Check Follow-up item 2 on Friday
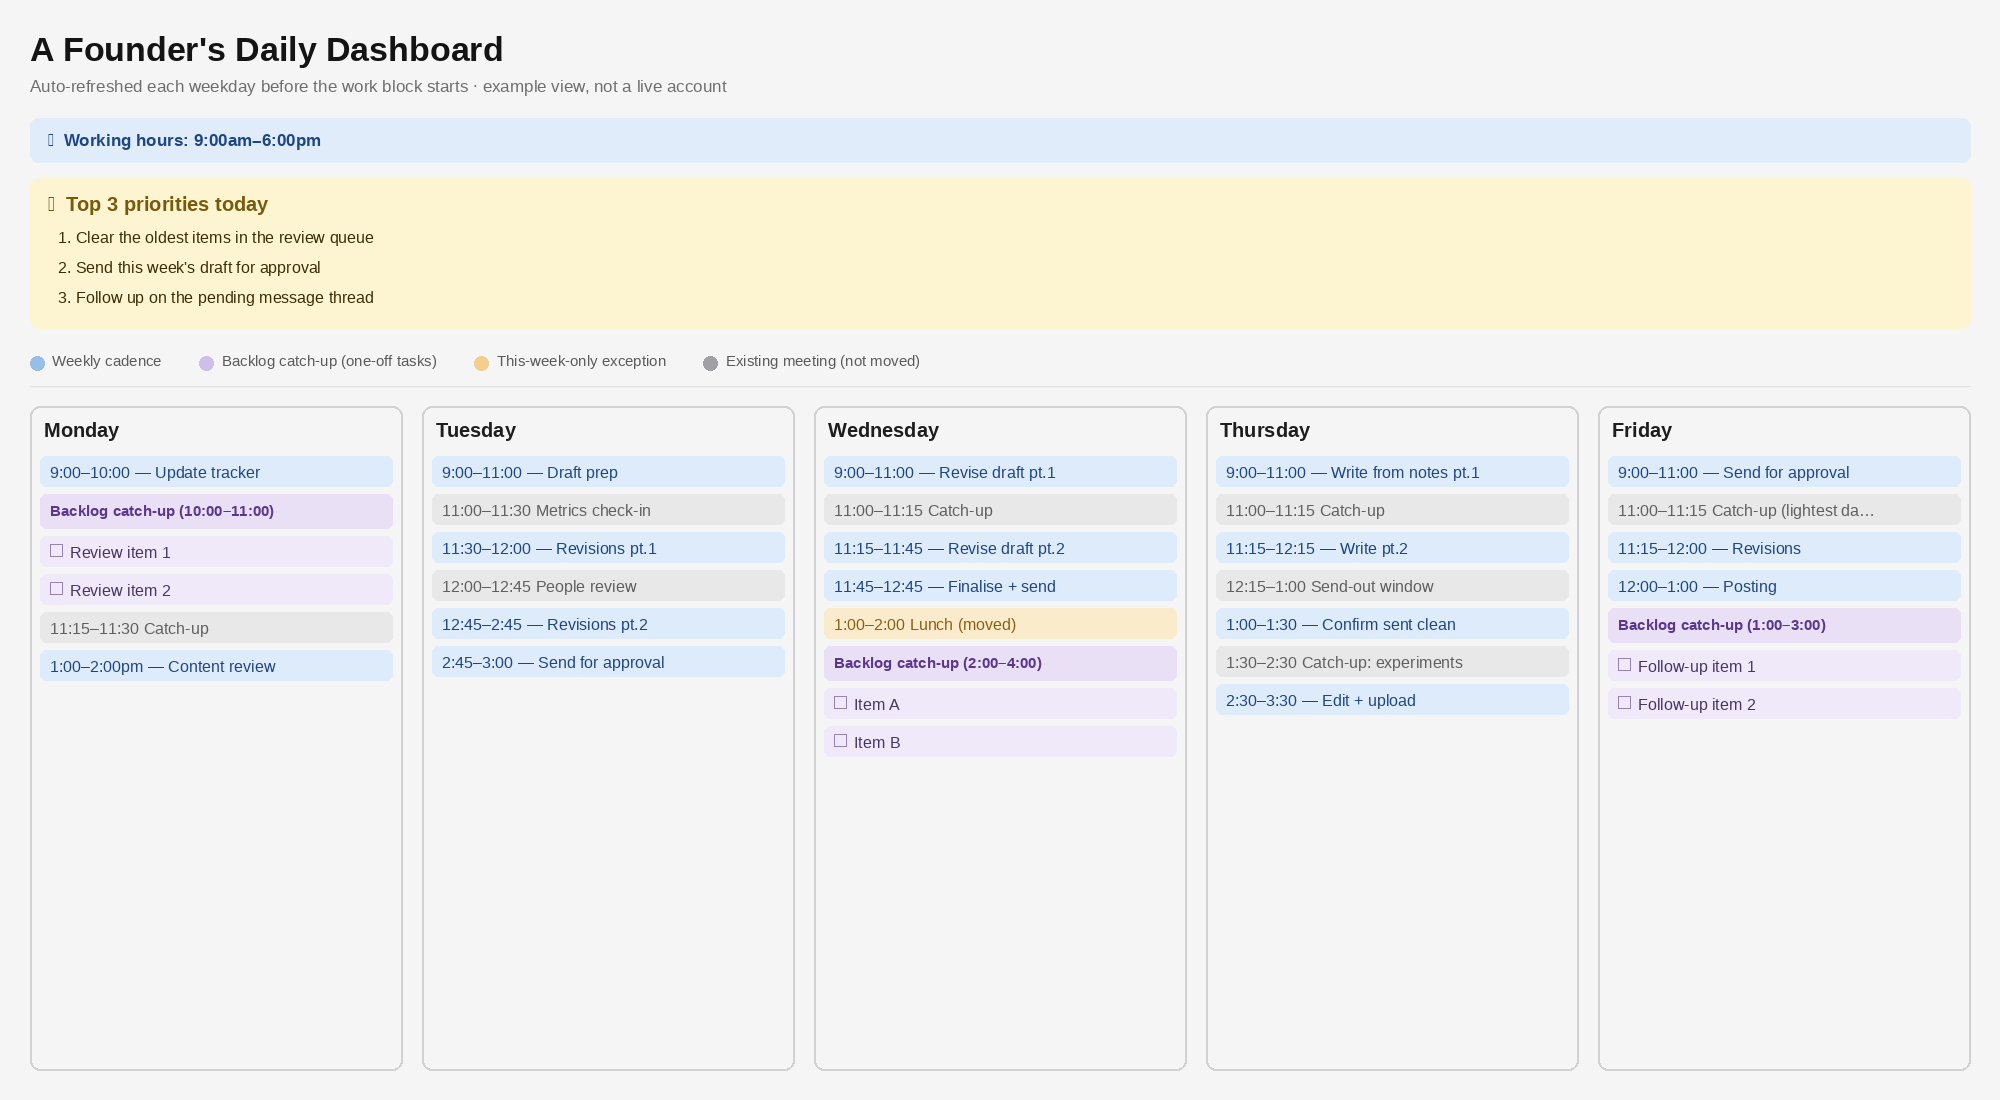Screen dimensions: 2000x1100 click(x=1625, y=703)
